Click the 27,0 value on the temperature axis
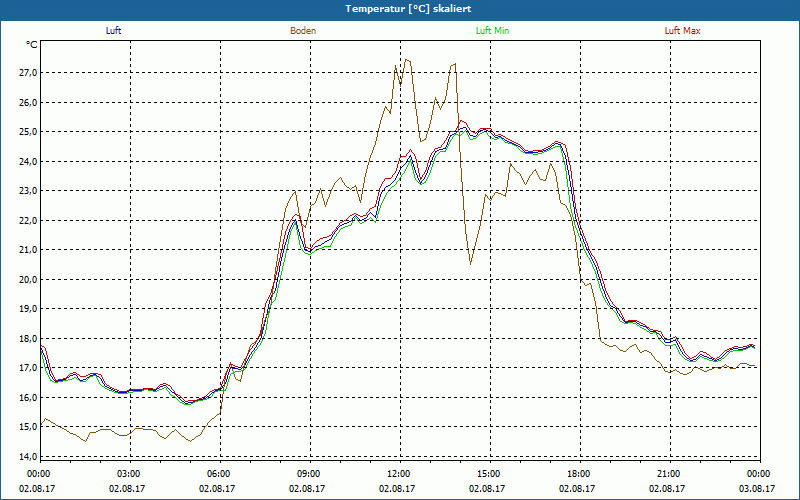The image size is (800, 500). coord(28,73)
